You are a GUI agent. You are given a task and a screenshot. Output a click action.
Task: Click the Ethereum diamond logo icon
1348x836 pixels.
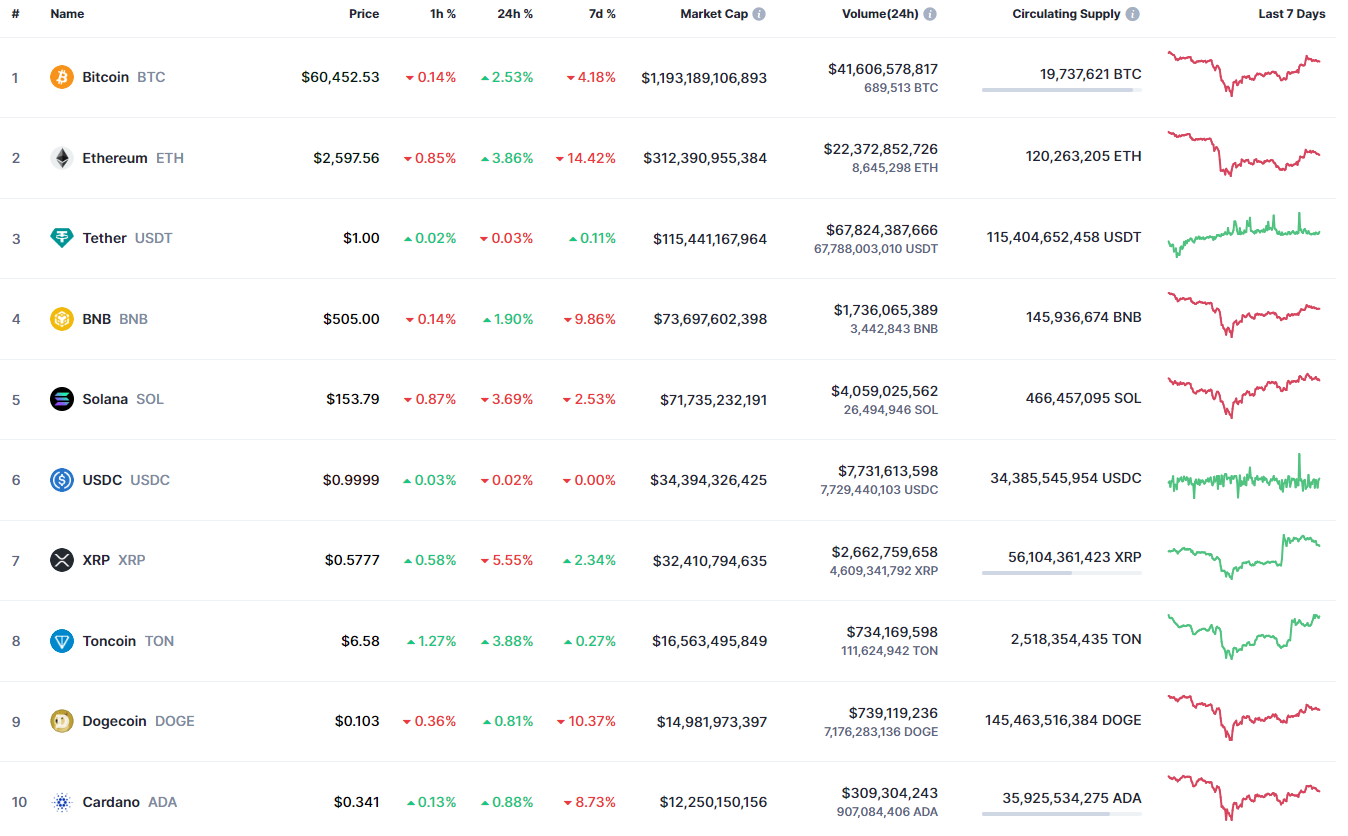tap(62, 158)
